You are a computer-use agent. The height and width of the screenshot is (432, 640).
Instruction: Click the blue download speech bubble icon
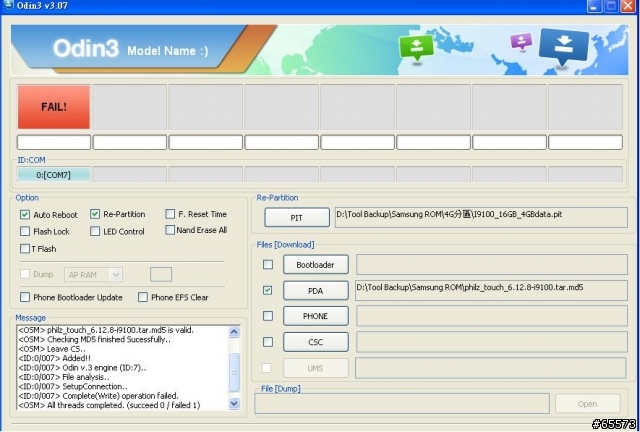(x=563, y=46)
